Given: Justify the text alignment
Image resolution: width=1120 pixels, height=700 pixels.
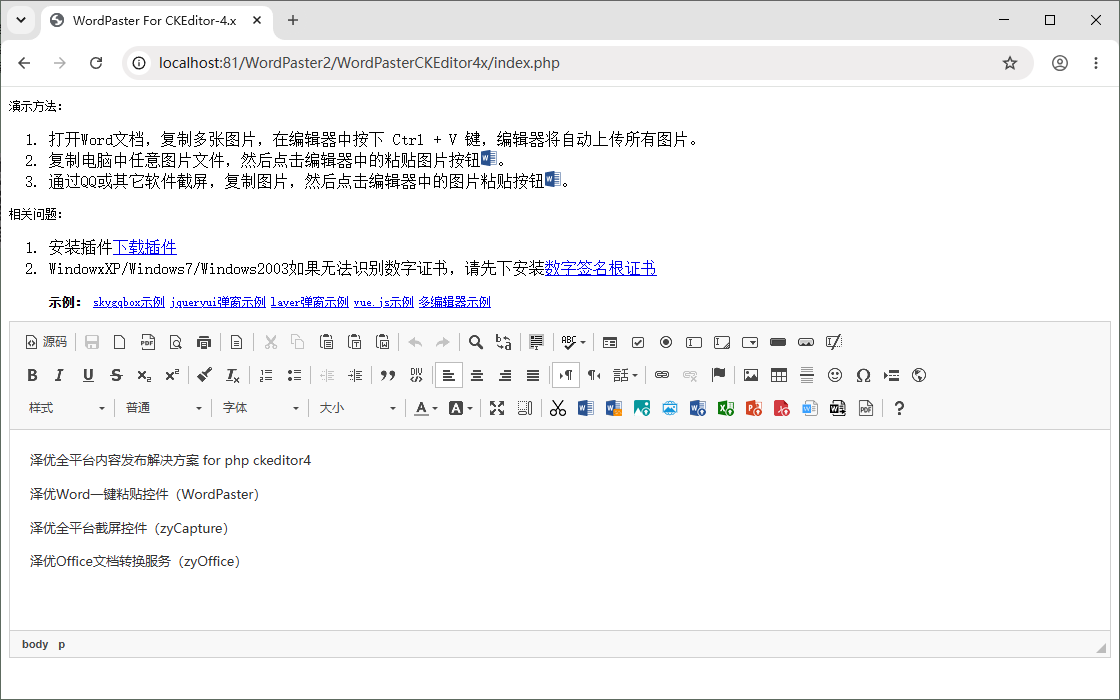Looking at the screenshot, I should click(x=533, y=375).
